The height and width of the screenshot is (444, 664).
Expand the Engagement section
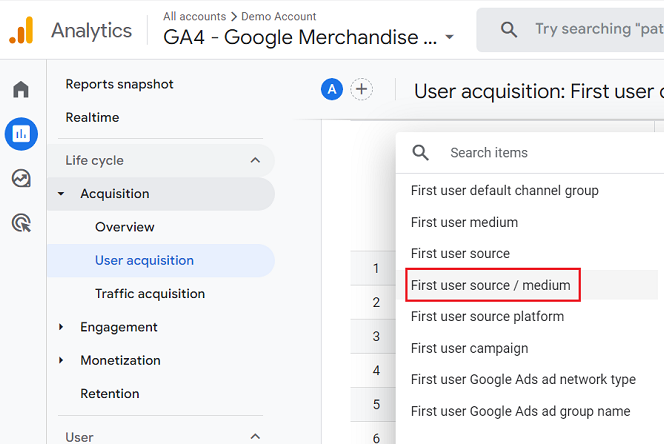click(61, 327)
